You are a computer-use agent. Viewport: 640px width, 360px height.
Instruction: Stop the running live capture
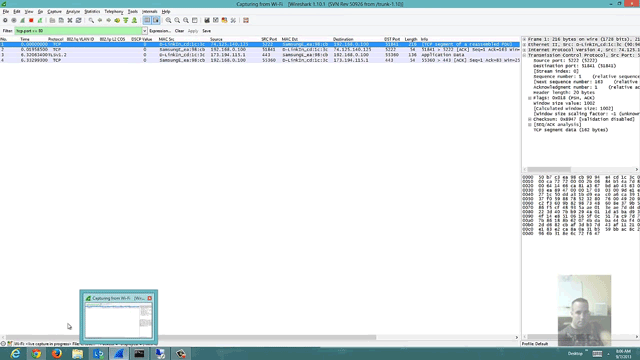point(31,20)
